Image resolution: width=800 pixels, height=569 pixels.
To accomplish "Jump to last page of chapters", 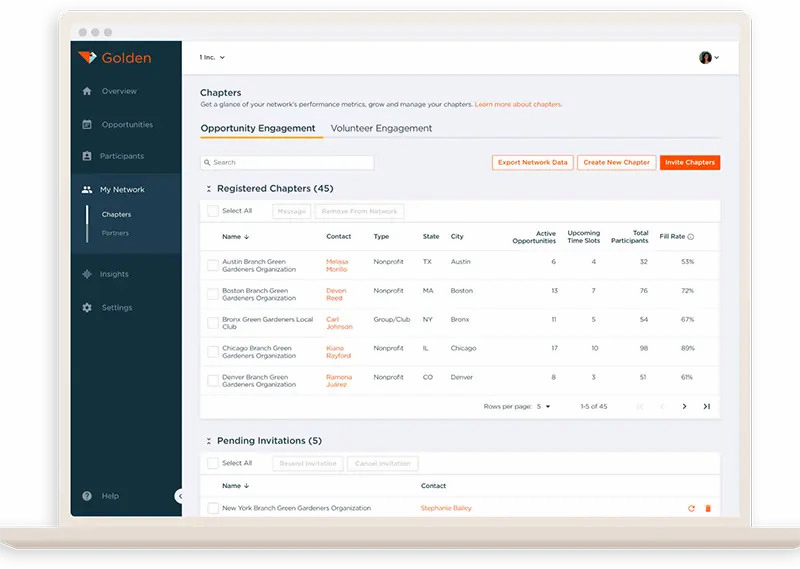I will pyautogui.click(x=707, y=406).
